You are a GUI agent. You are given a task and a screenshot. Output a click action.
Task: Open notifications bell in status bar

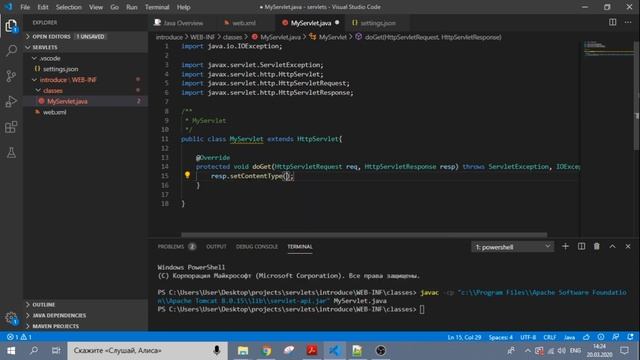click(x=631, y=337)
